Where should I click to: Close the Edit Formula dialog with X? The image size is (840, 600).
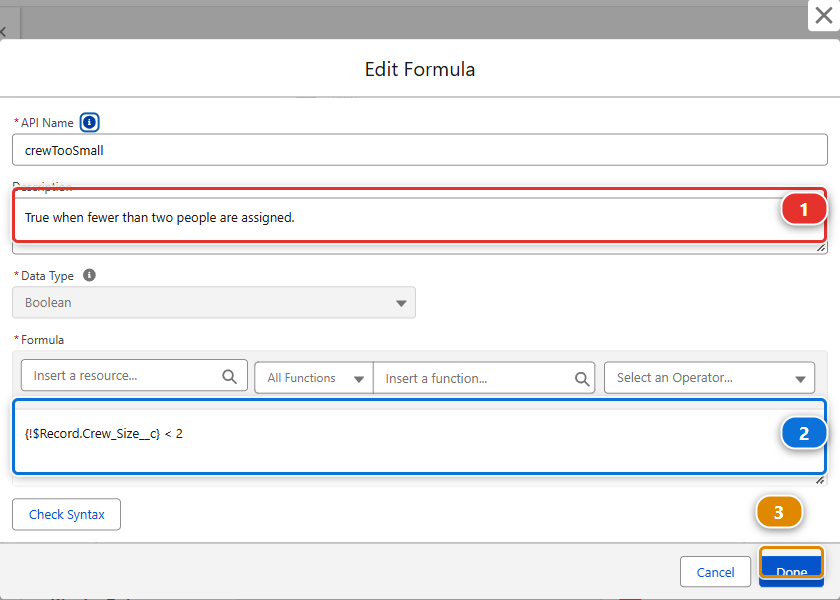[824, 16]
